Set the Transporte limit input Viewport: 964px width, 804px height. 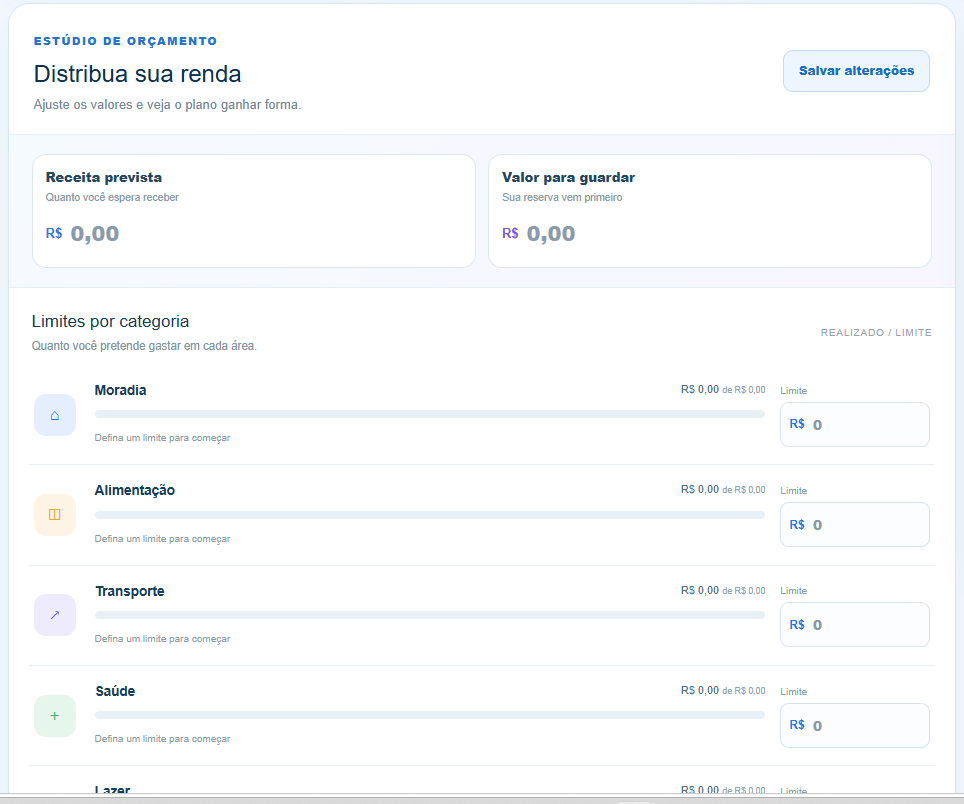[855, 625]
